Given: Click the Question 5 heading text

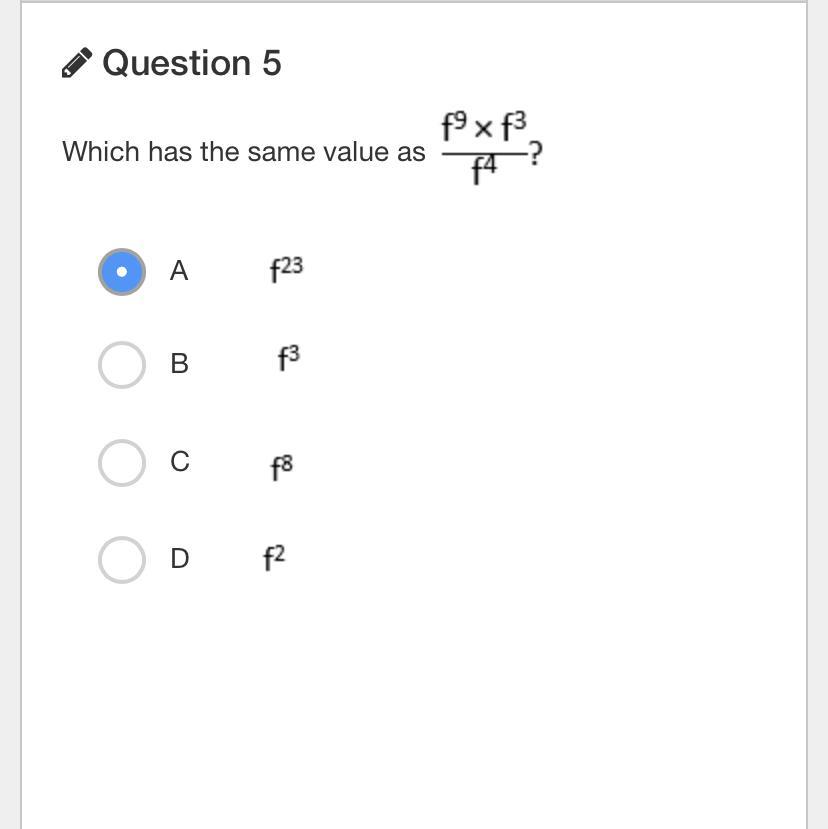Looking at the screenshot, I should 192,63.
